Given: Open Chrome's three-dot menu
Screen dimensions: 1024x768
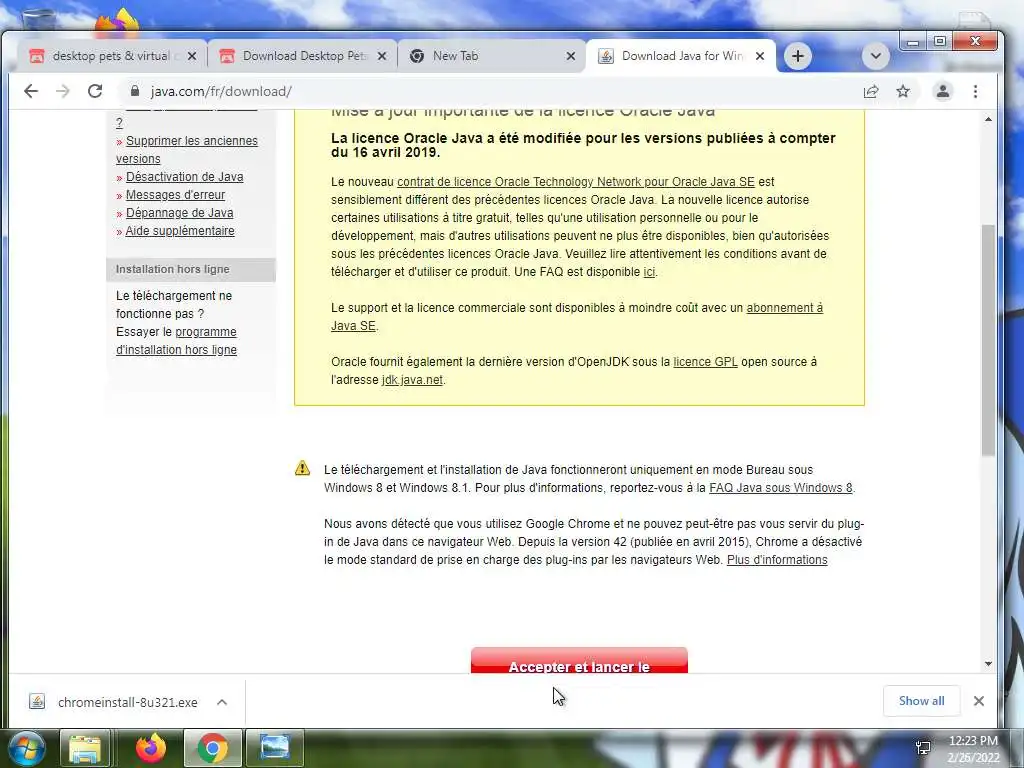Looking at the screenshot, I should pyautogui.click(x=975, y=91).
